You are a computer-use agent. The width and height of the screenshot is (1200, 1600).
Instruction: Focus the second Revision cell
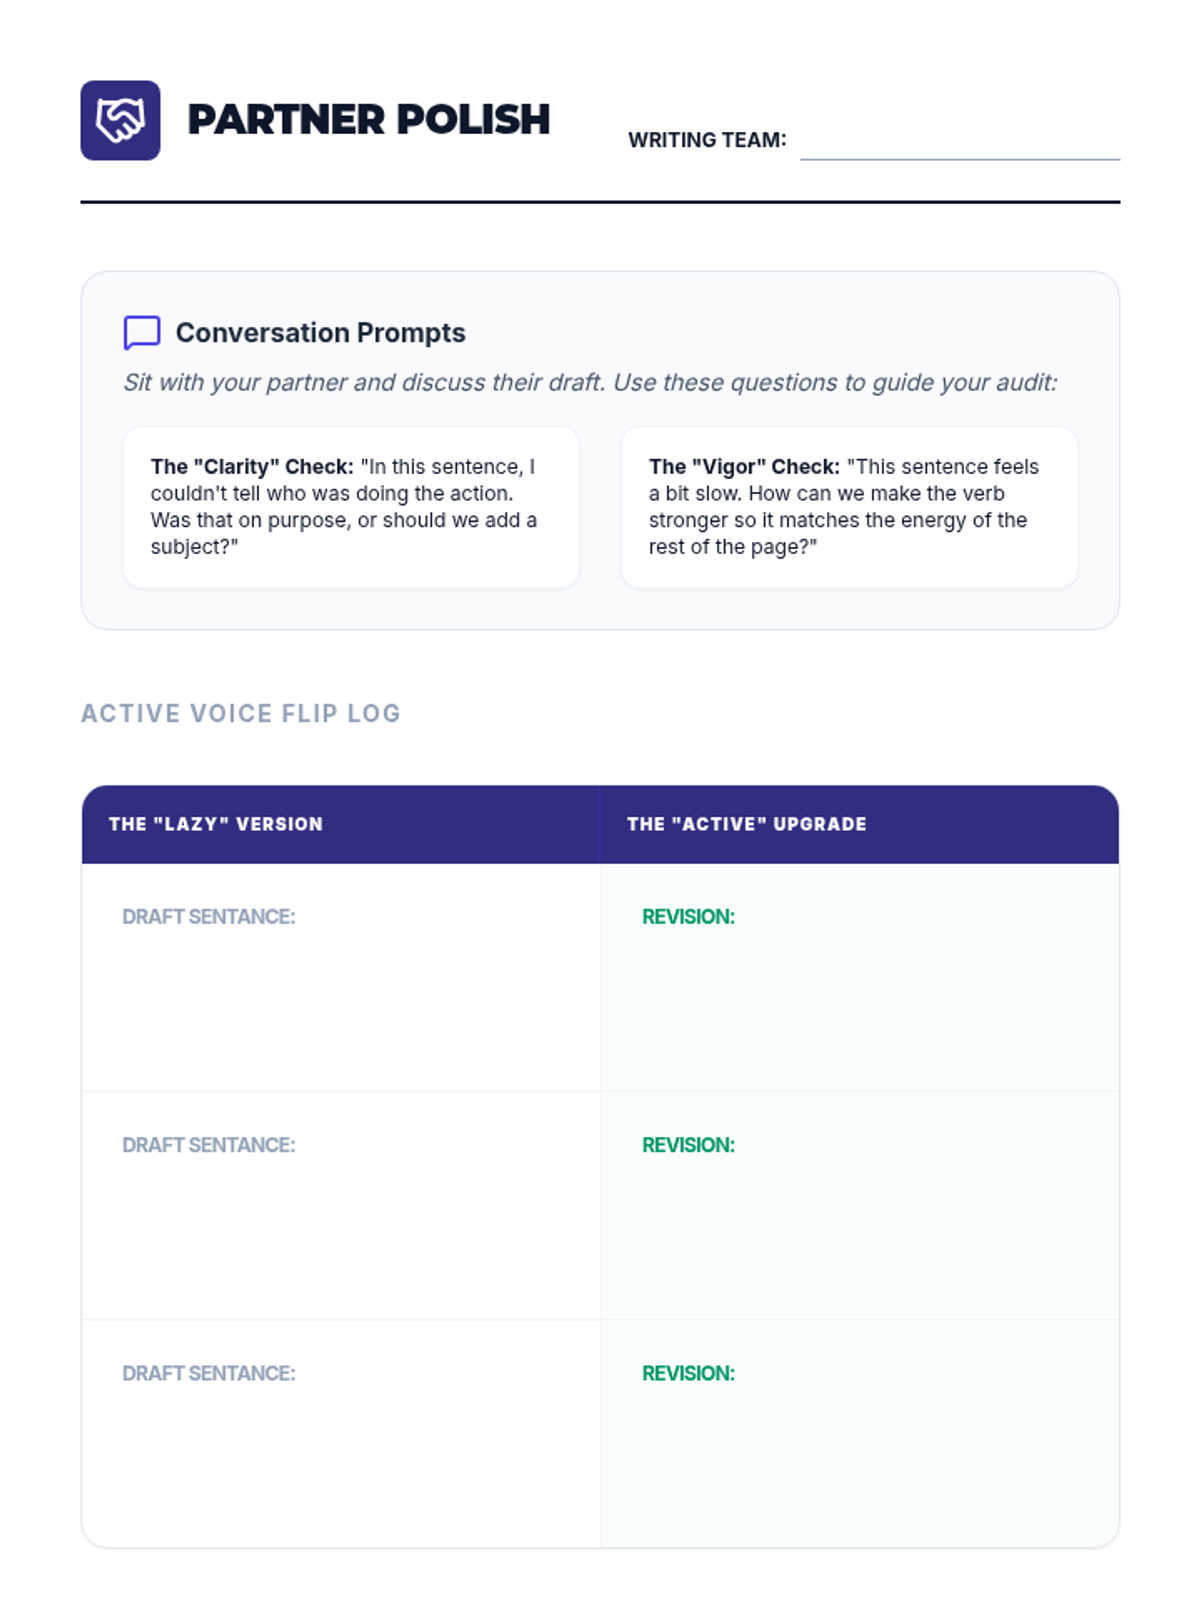[x=860, y=1218]
